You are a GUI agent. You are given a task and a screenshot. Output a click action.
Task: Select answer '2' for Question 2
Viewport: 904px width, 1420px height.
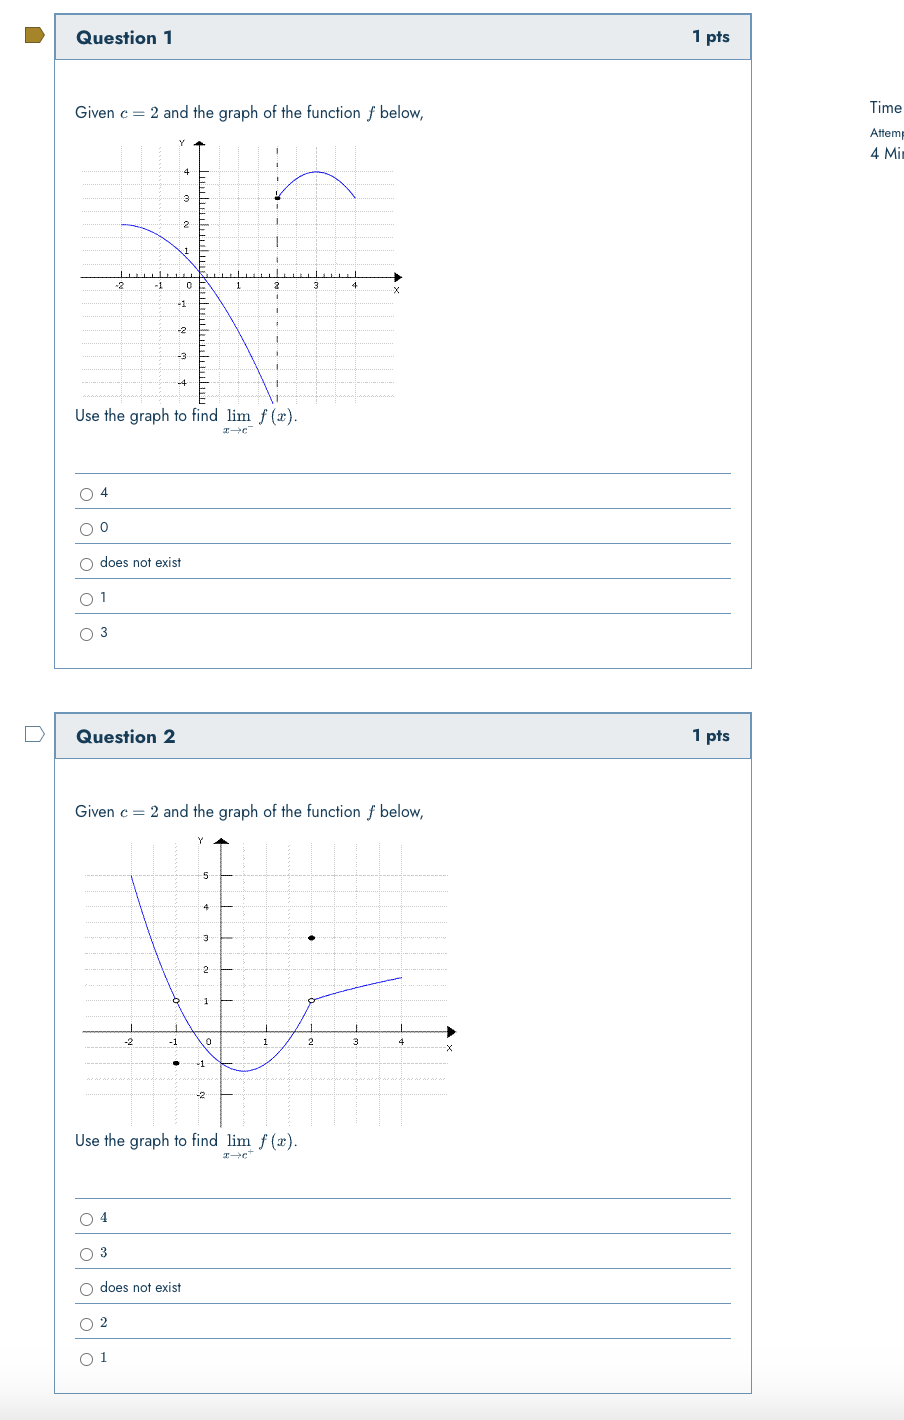coord(86,1323)
